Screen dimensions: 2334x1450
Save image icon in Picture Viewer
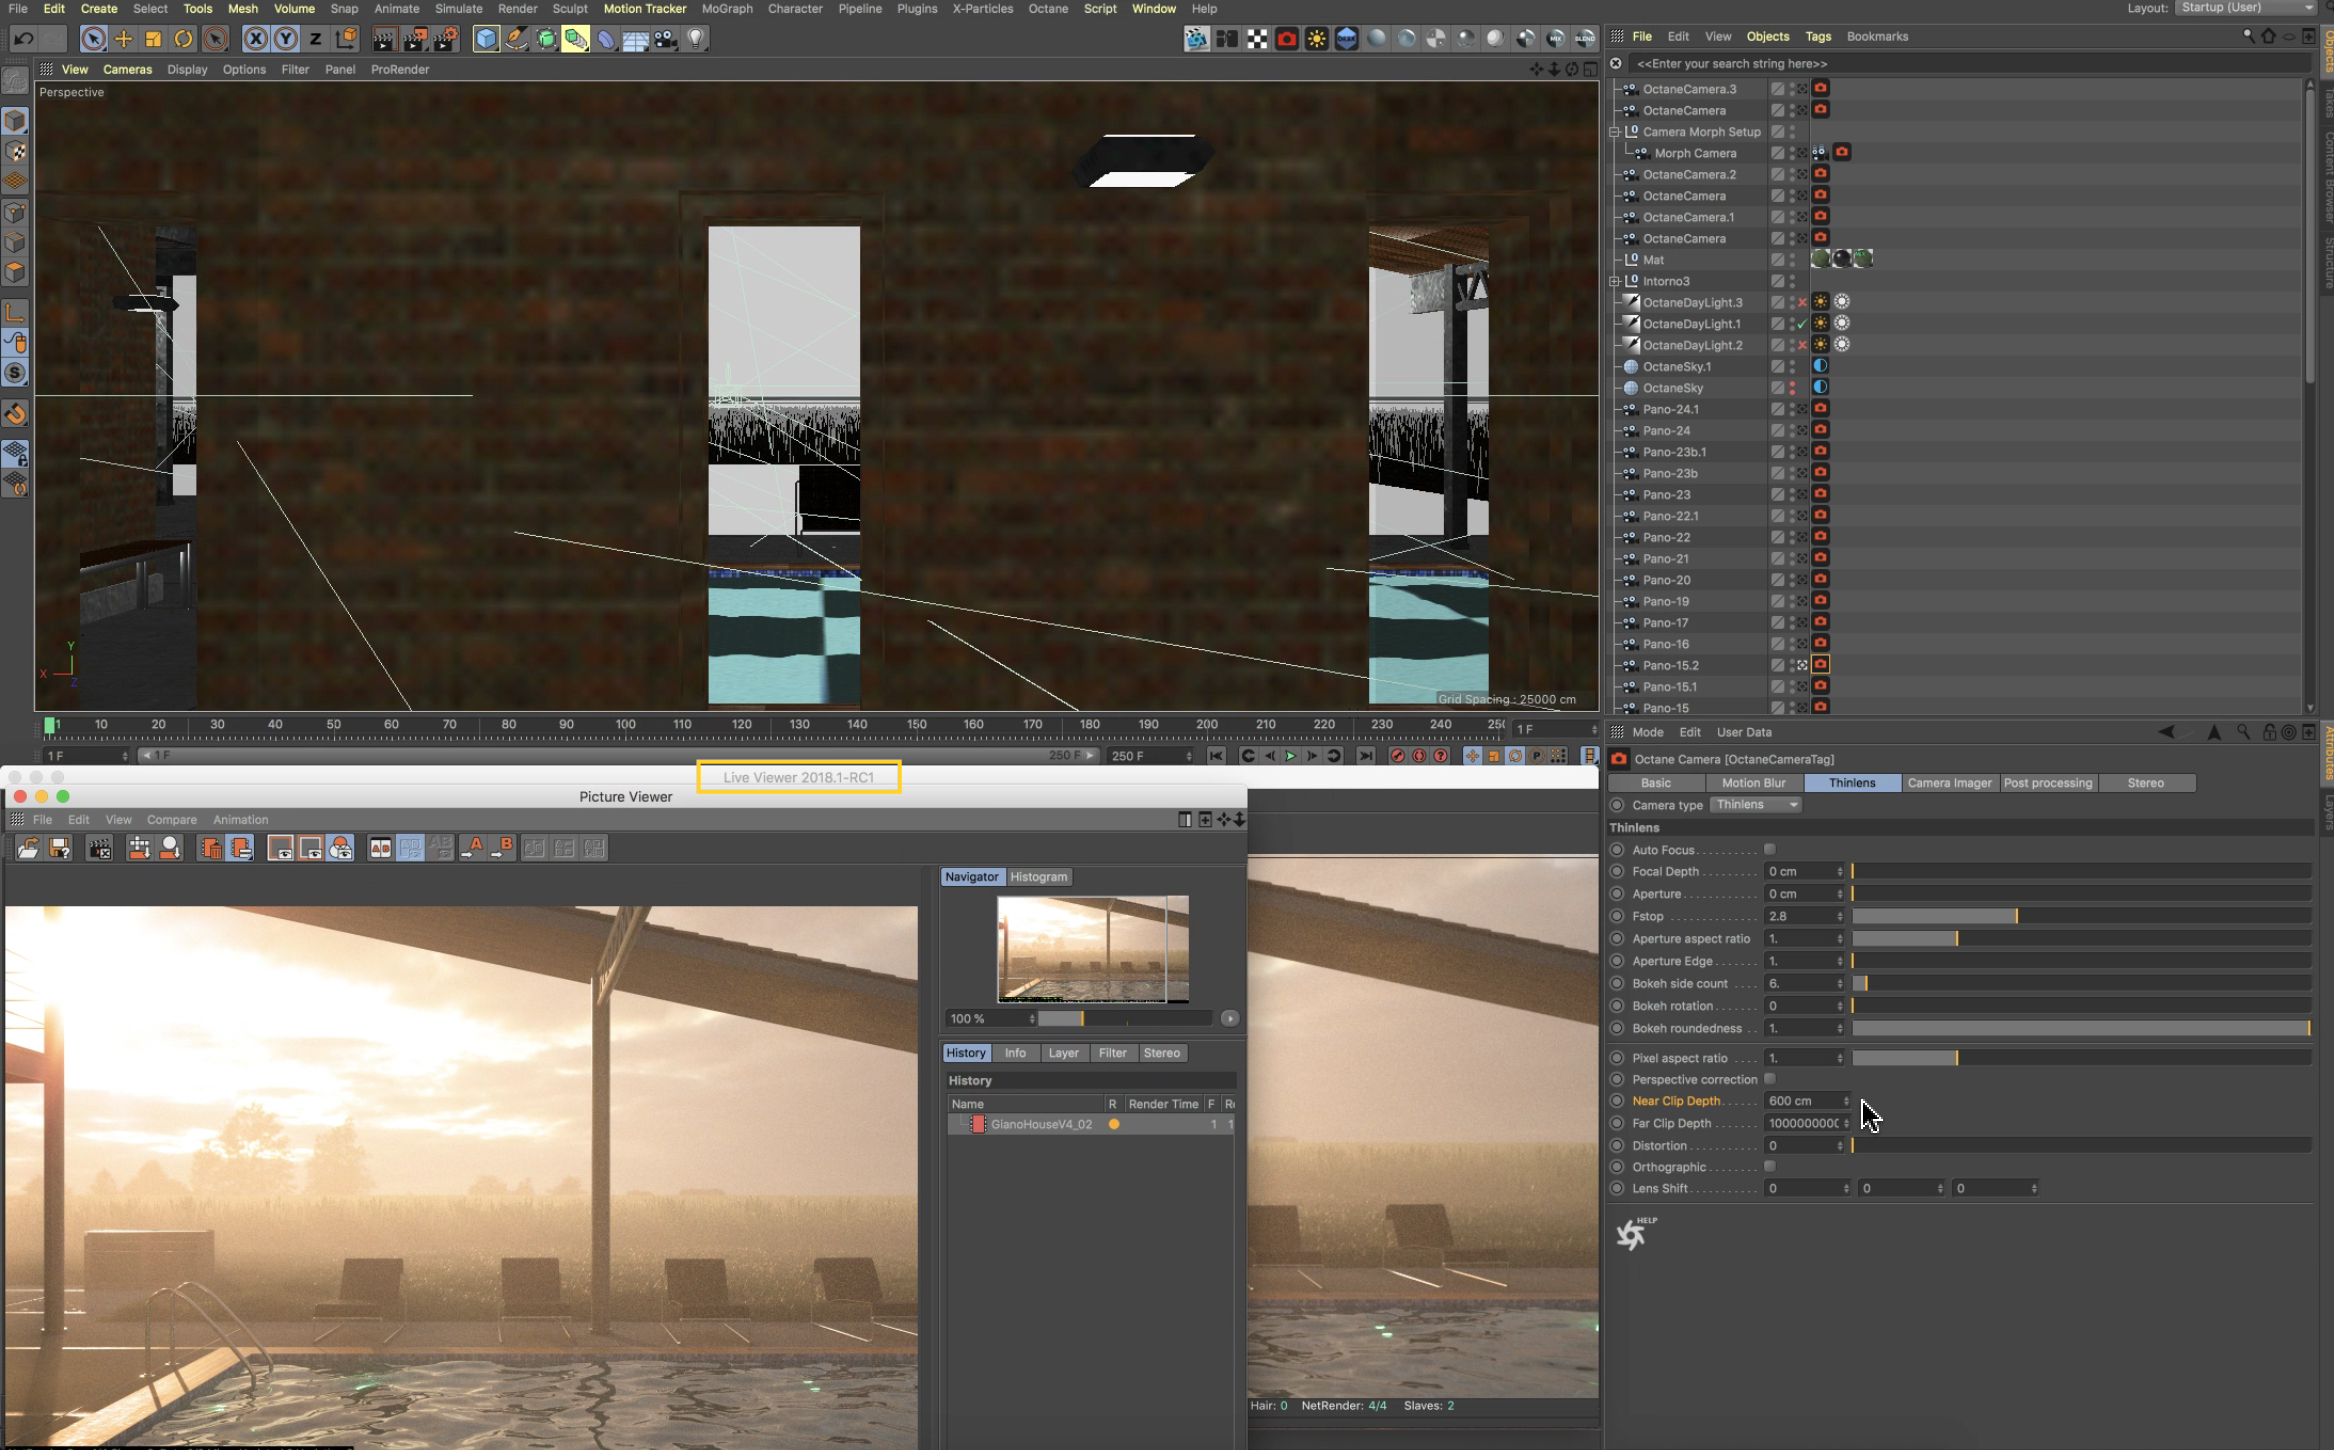coord(60,848)
